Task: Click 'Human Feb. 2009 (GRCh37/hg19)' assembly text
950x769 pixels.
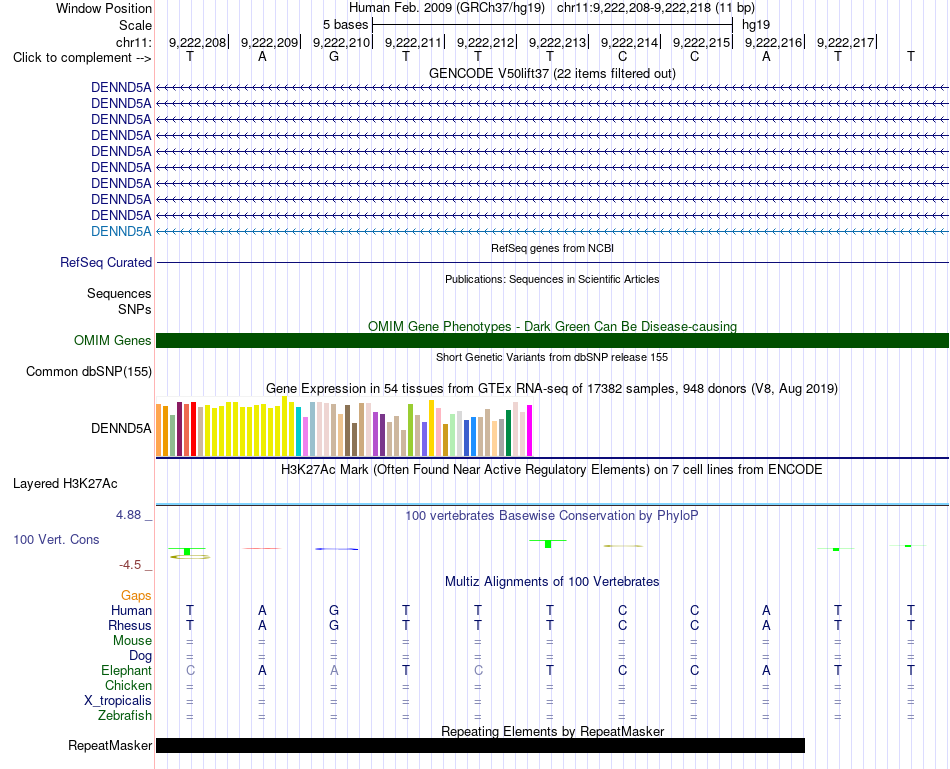Action: coord(447,8)
